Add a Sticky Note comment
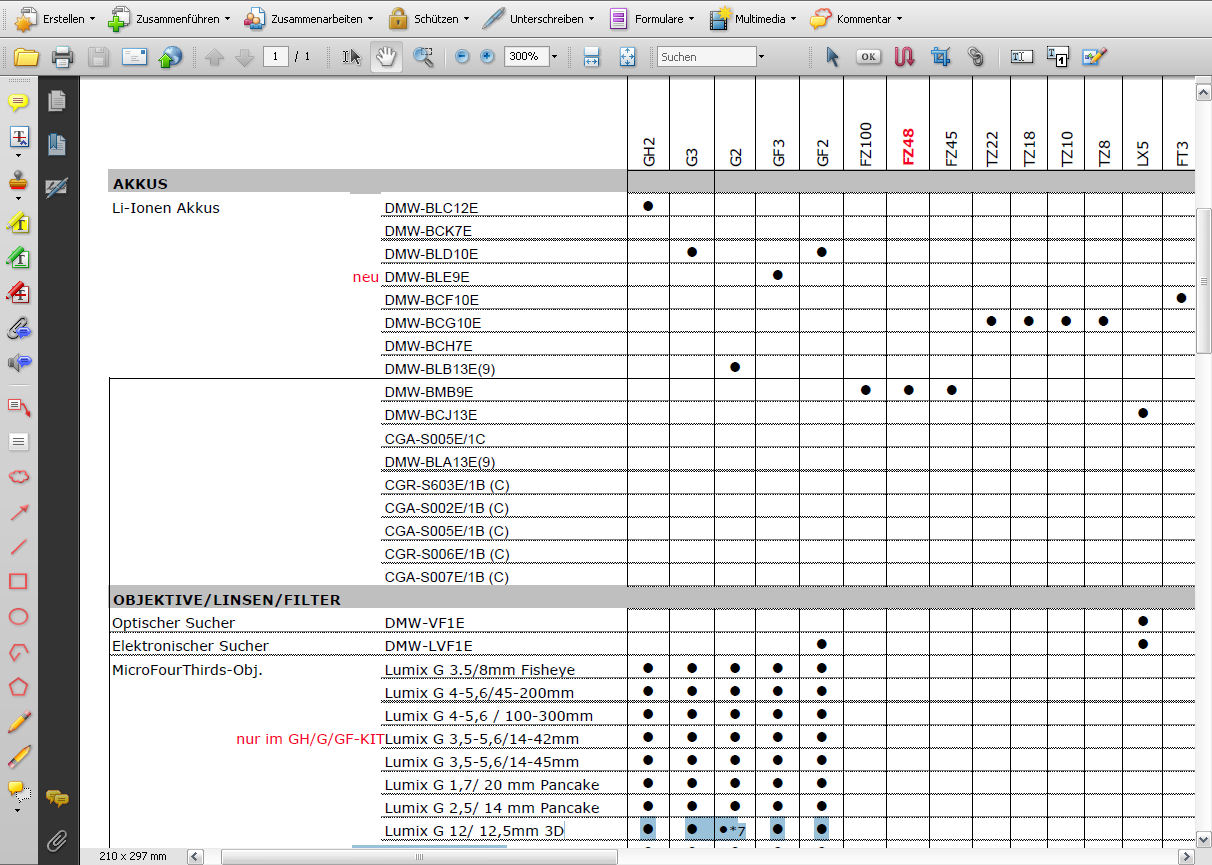 [18, 102]
